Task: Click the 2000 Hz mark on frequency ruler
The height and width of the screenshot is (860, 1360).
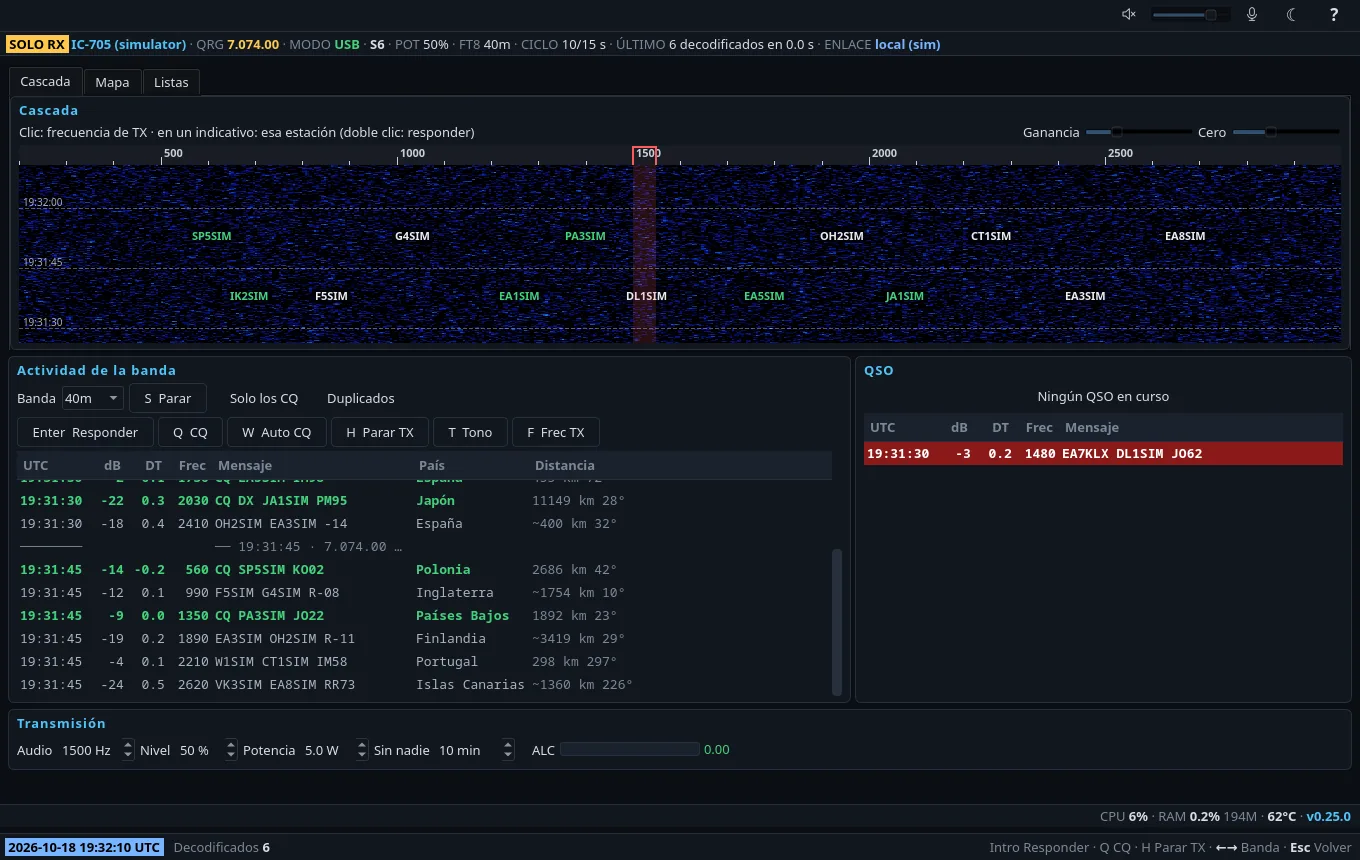Action: point(884,153)
